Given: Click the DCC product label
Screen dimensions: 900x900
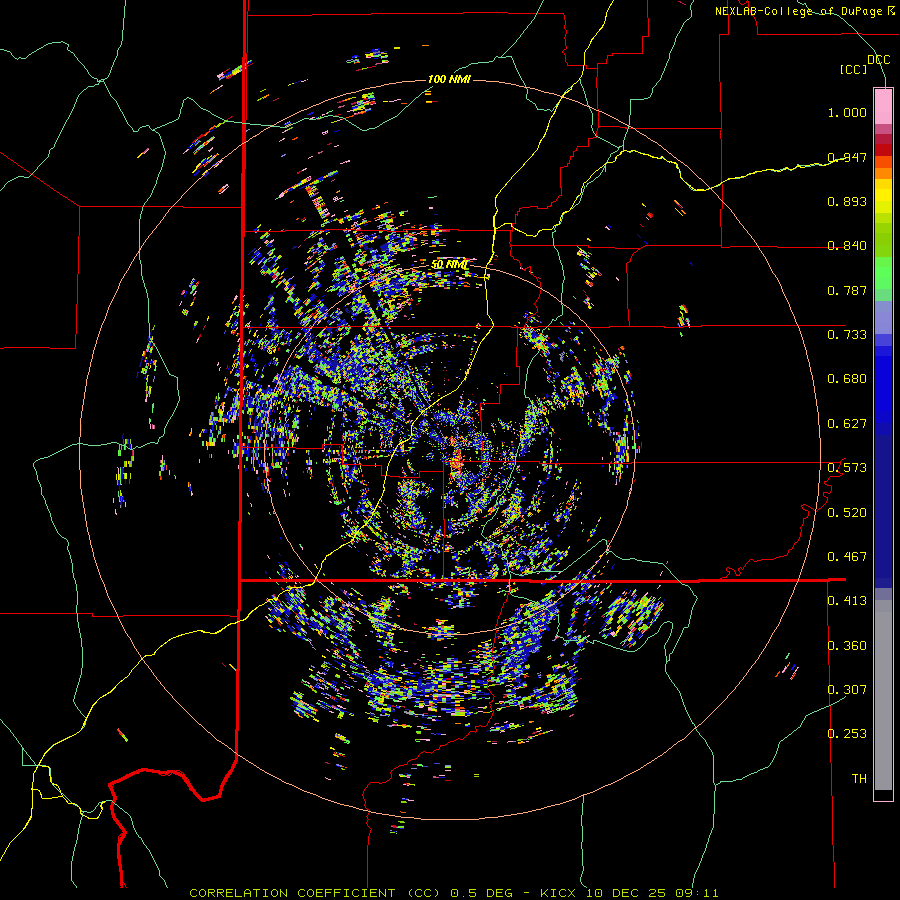Looking at the screenshot, I should tap(878, 60).
